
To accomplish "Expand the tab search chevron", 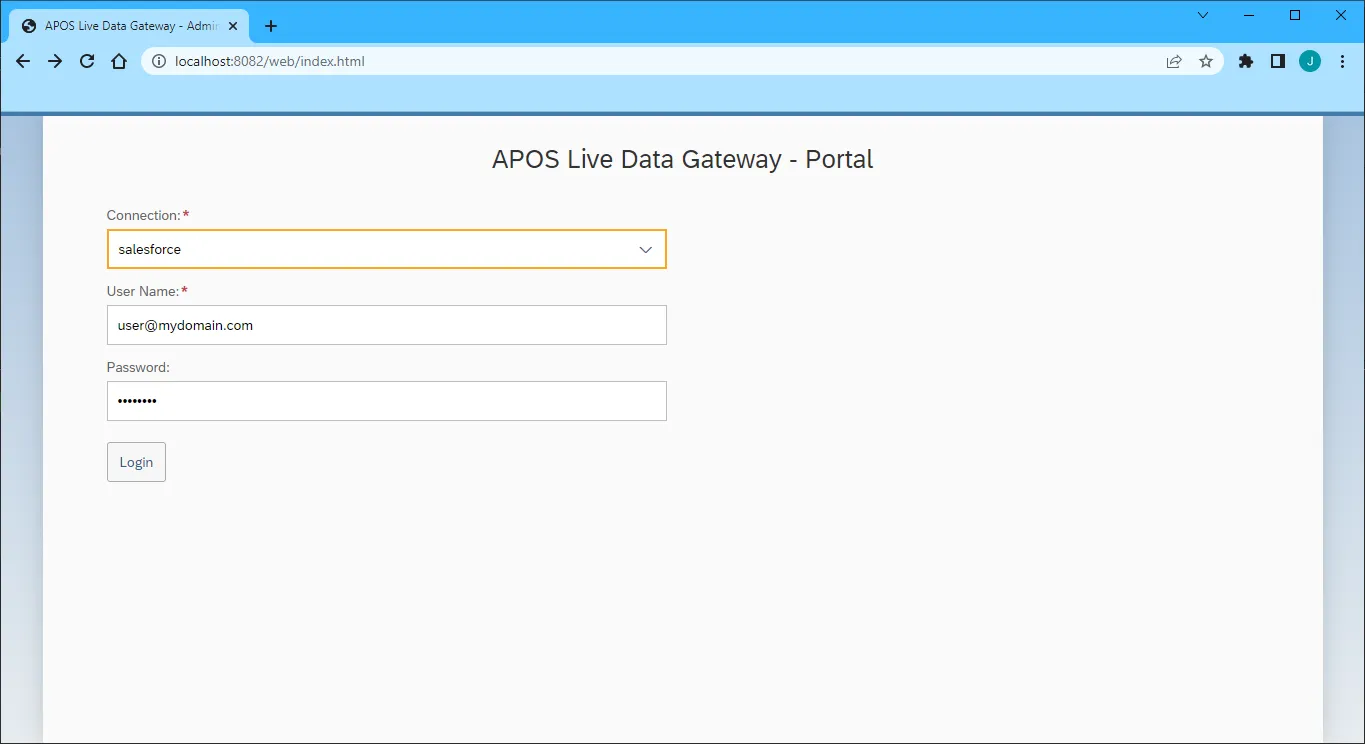I will pos(1202,15).
